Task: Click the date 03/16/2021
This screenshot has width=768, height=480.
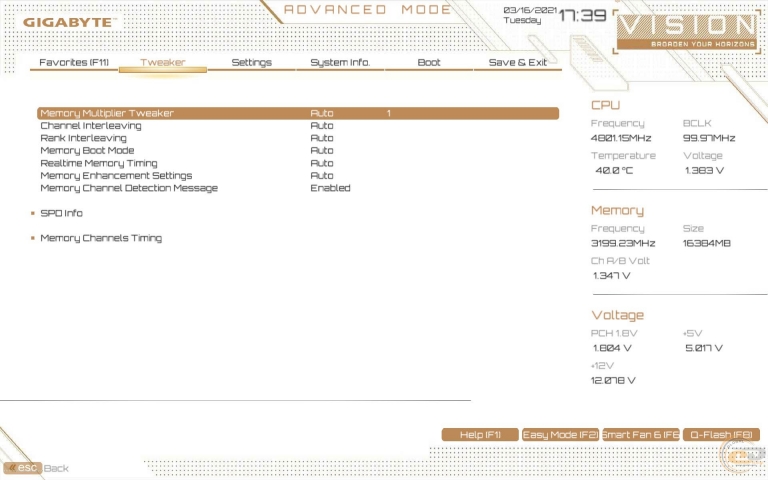Action: click(x=530, y=10)
